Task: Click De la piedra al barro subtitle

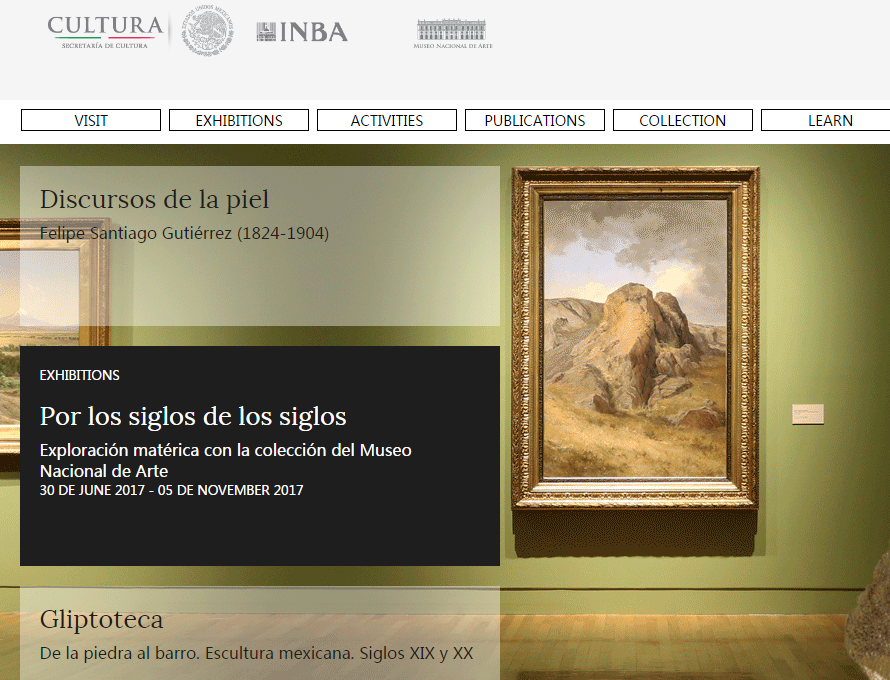Action: pos(257,653)
